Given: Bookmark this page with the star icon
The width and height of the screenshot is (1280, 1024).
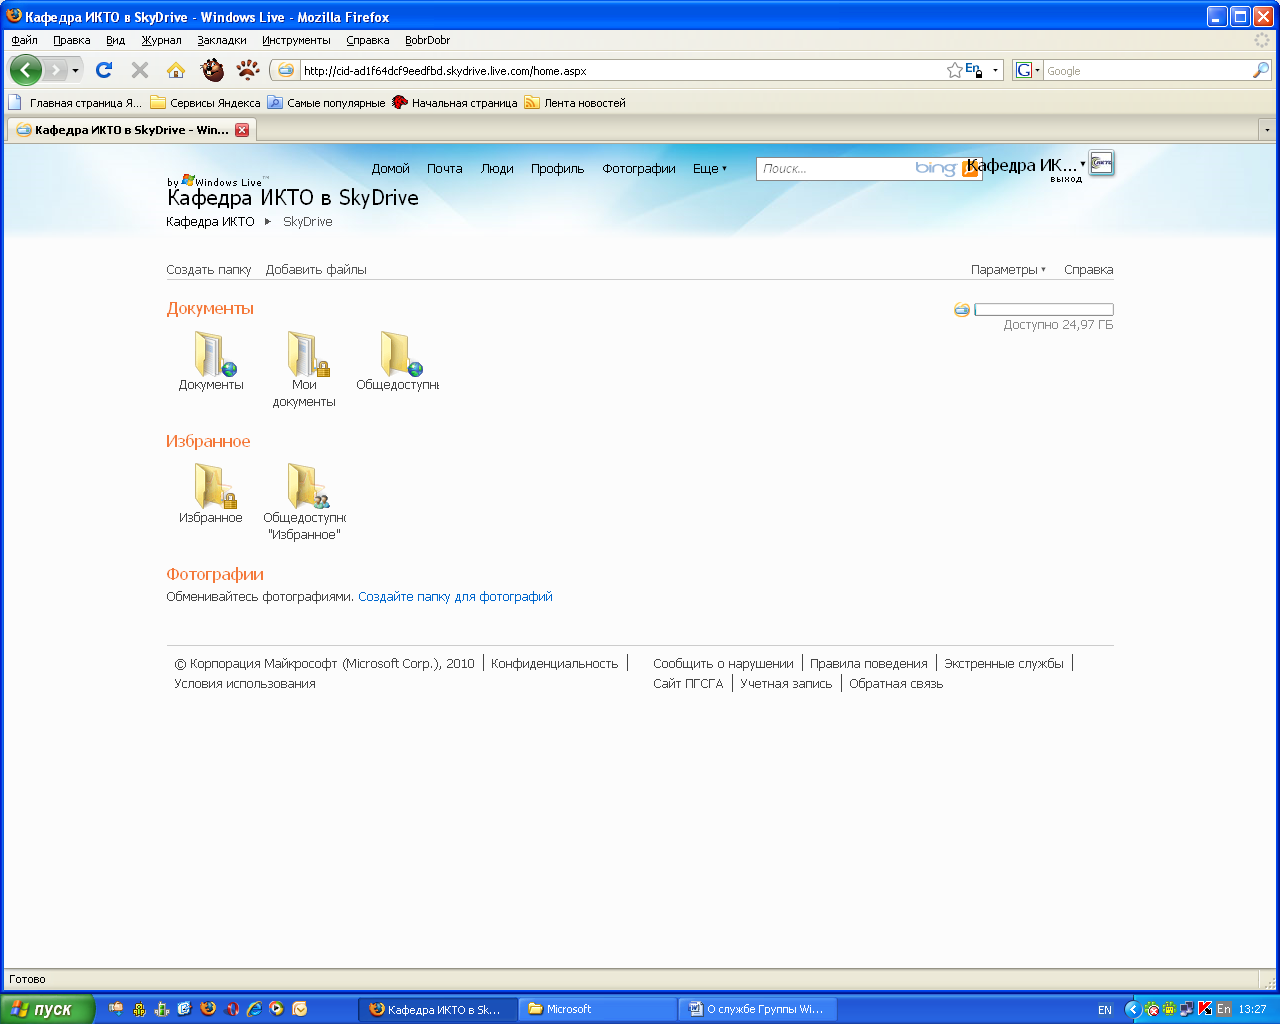Looking at the screenshot, I should pos(955,70).
